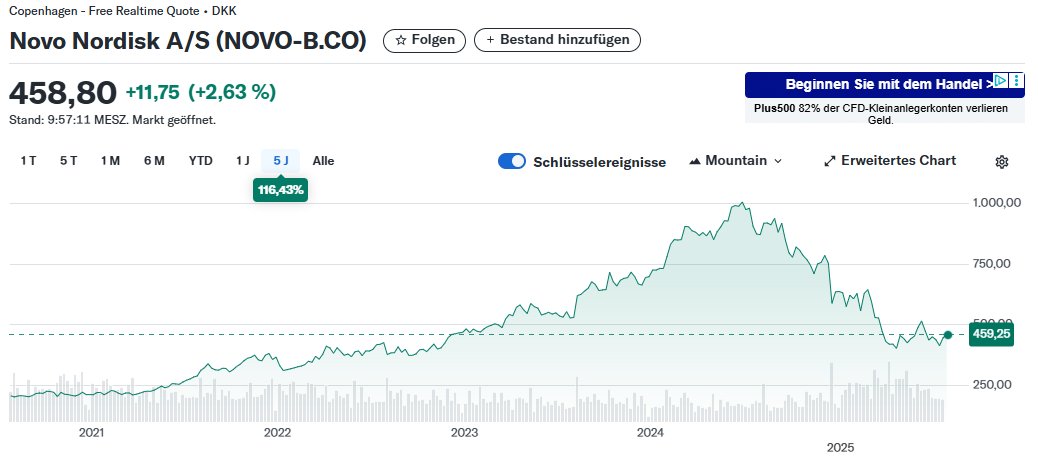Select the 1 M time range
This screenshot has width=1038, height=457.
pos(111,161)
